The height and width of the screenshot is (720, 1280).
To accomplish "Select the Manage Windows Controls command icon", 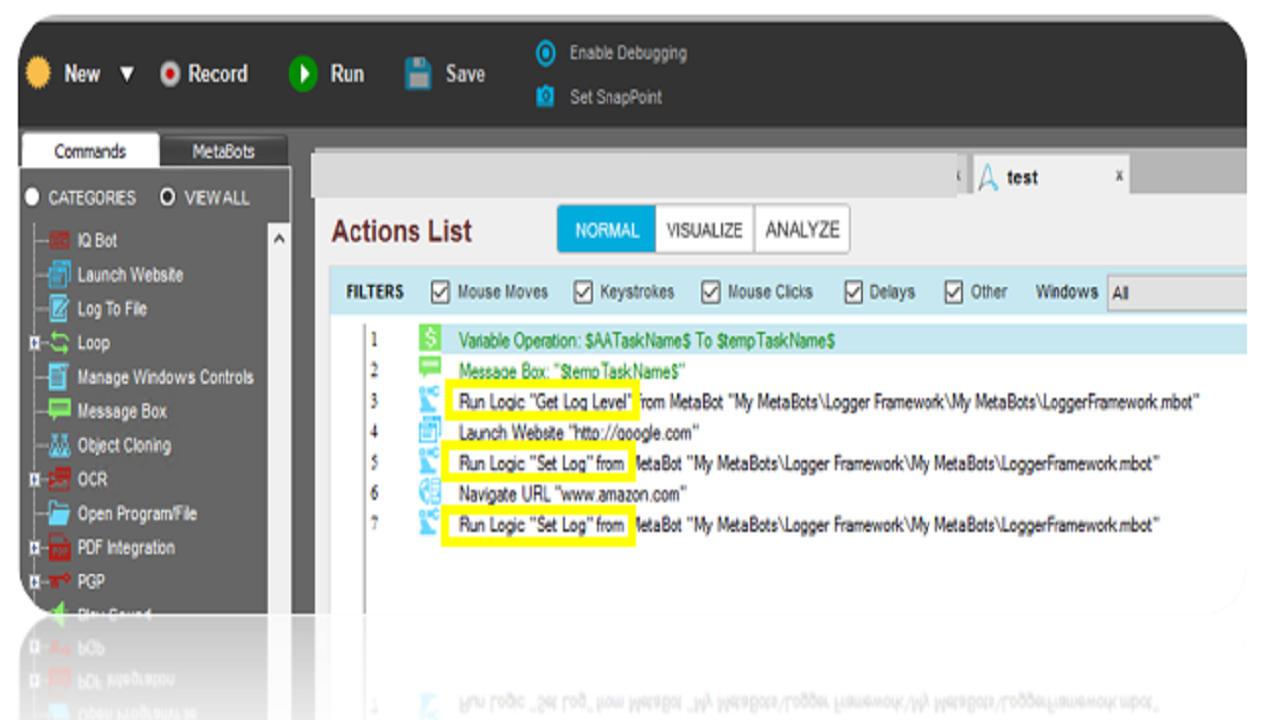I will 61,377.
